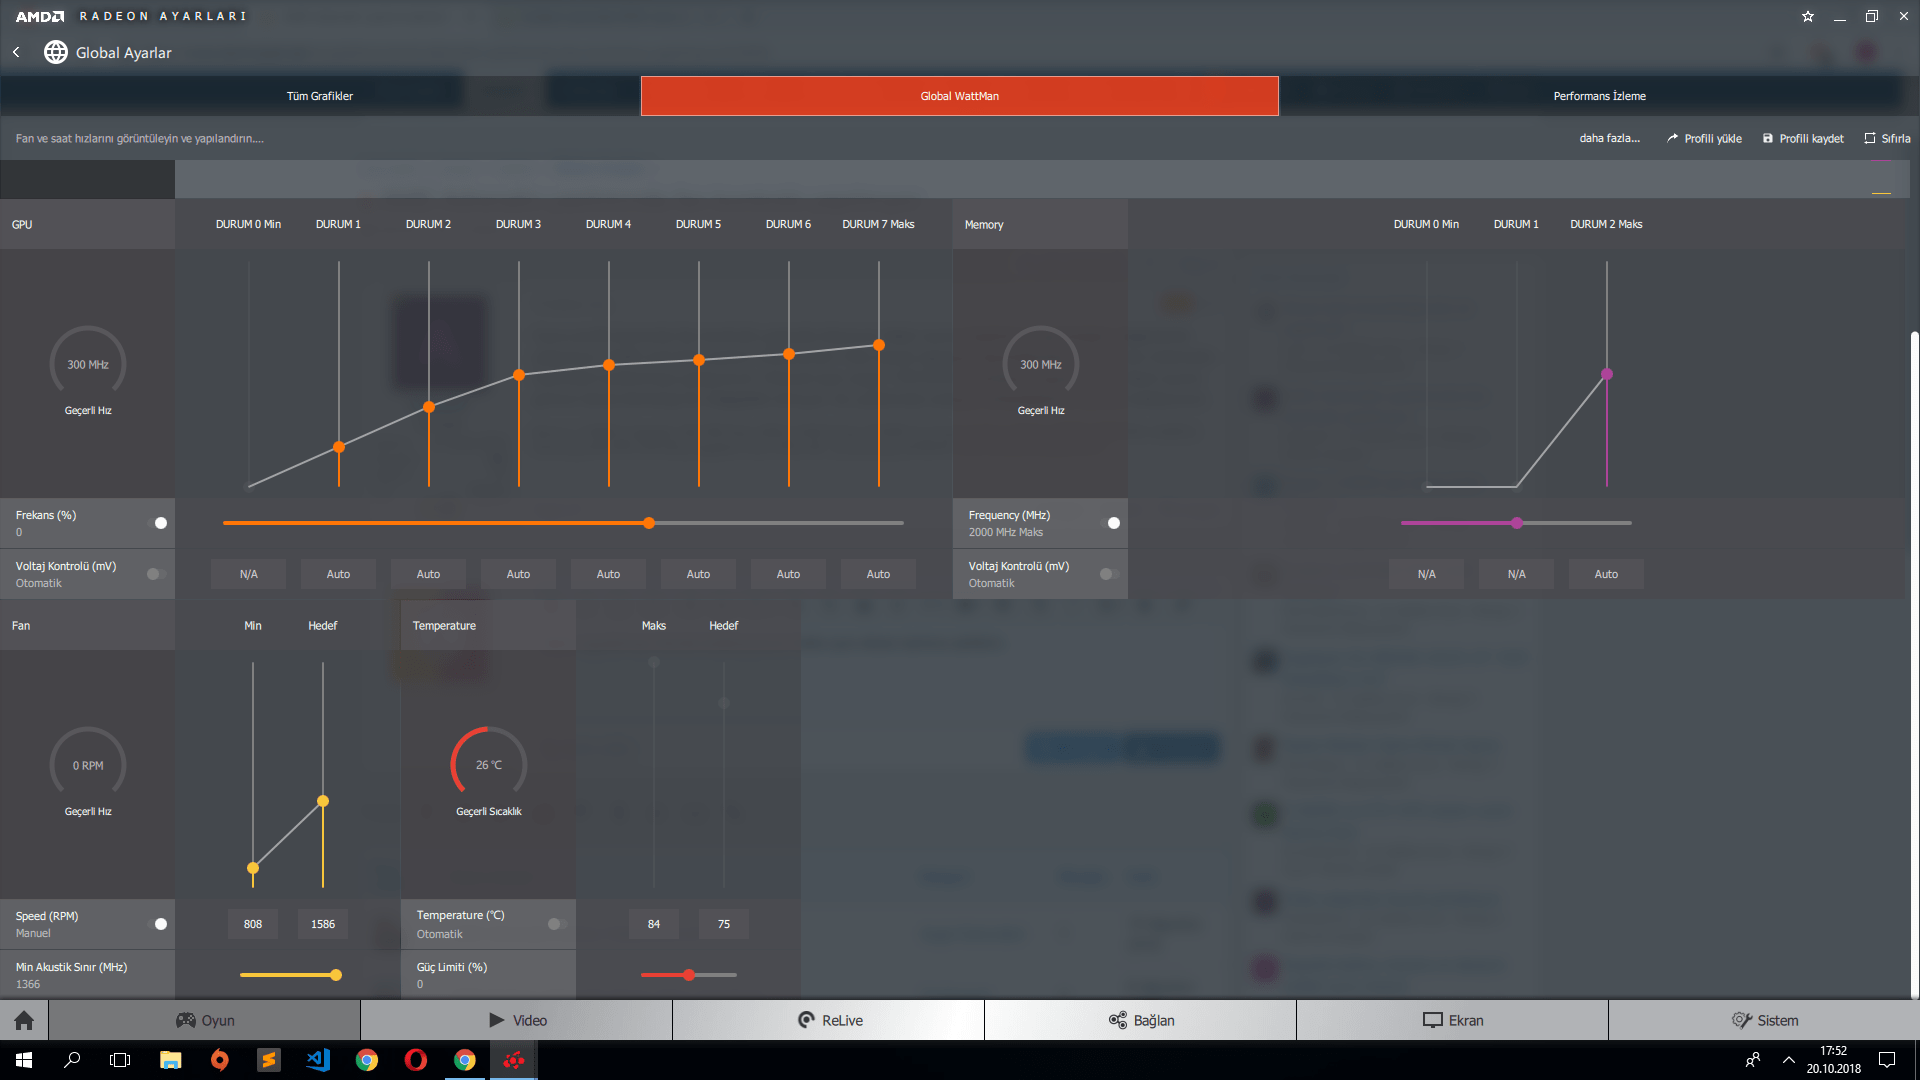Screen dimensions: 1920x1080
Task: Open the Sistem system section
Action: coord(1764,1020)
